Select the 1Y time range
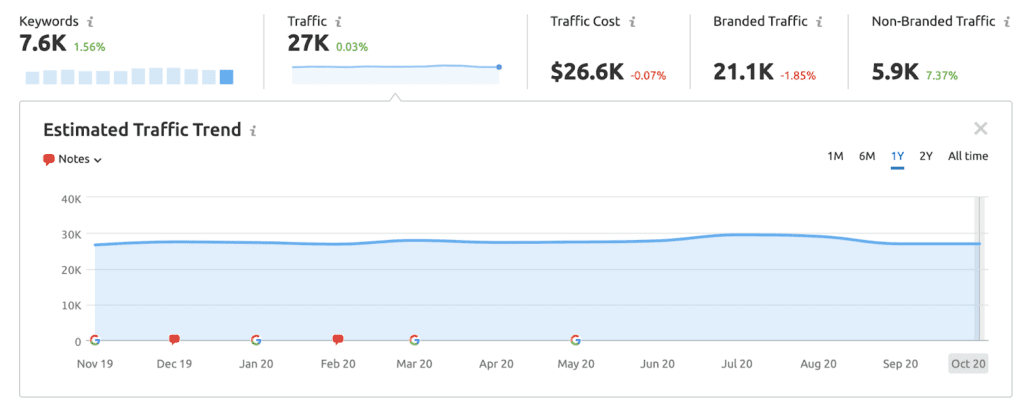The image size is (1024, 409). tap(897, 156)
